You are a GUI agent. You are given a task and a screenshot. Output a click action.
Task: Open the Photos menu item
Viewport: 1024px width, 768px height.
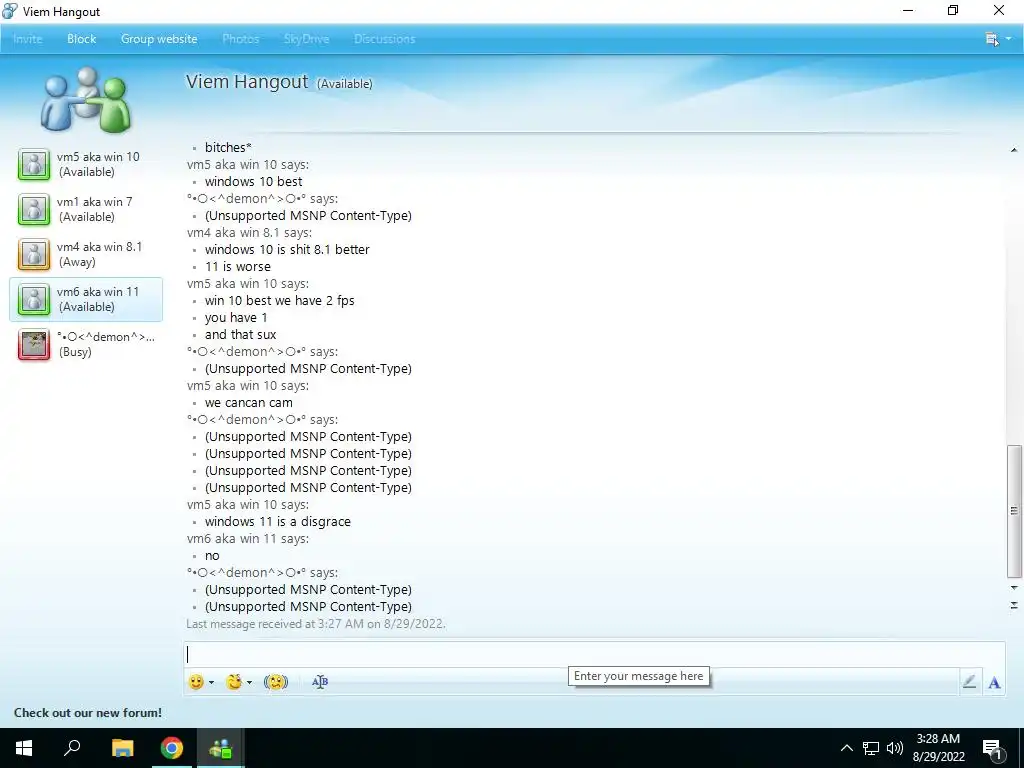(240, 39)
